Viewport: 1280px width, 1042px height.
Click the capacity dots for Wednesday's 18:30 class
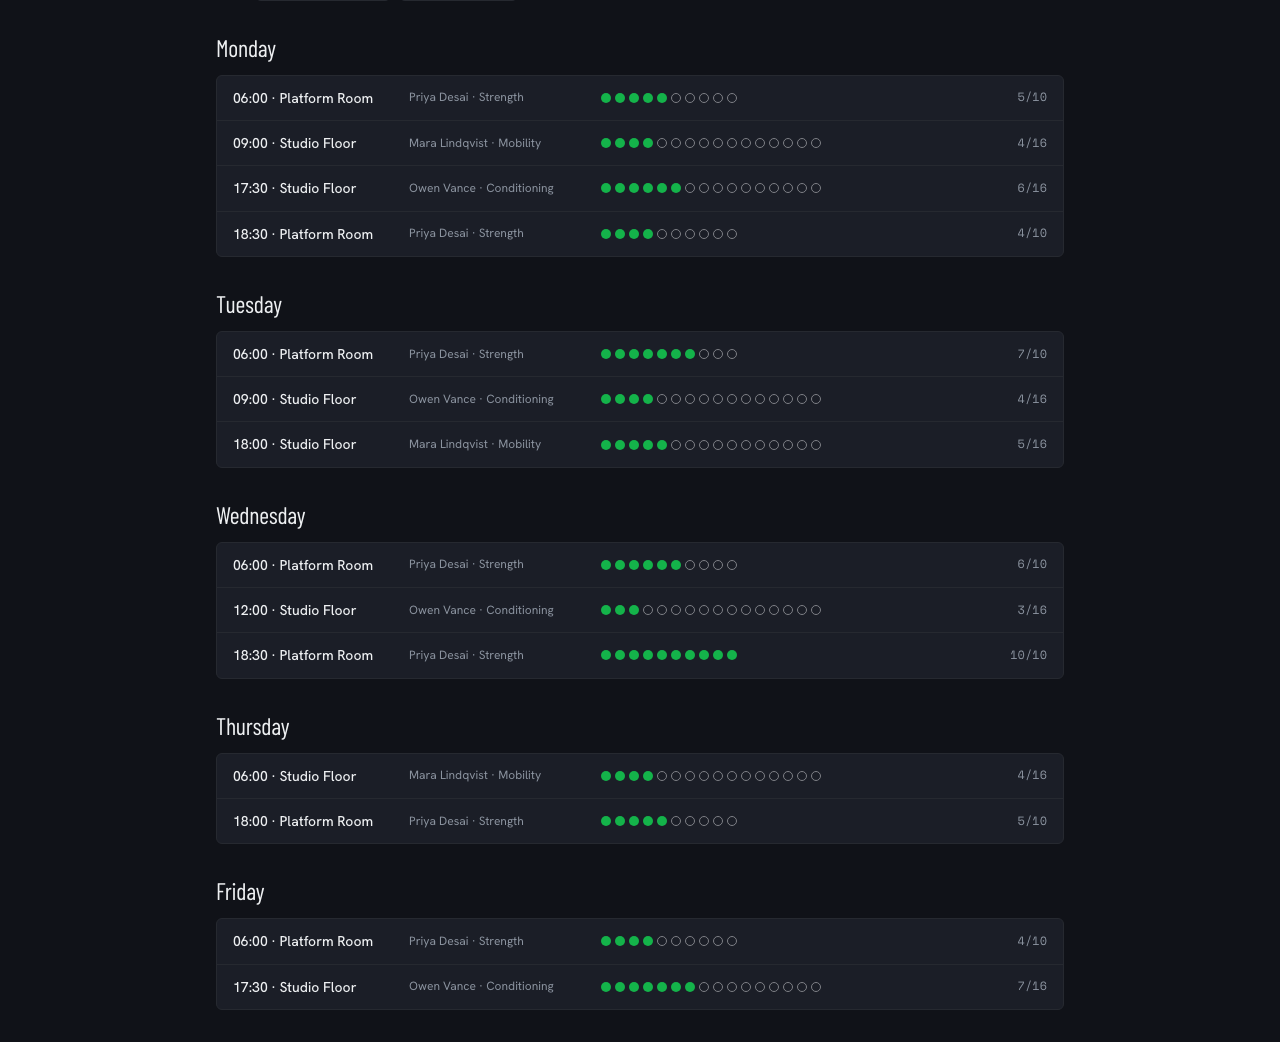(669, 655)
